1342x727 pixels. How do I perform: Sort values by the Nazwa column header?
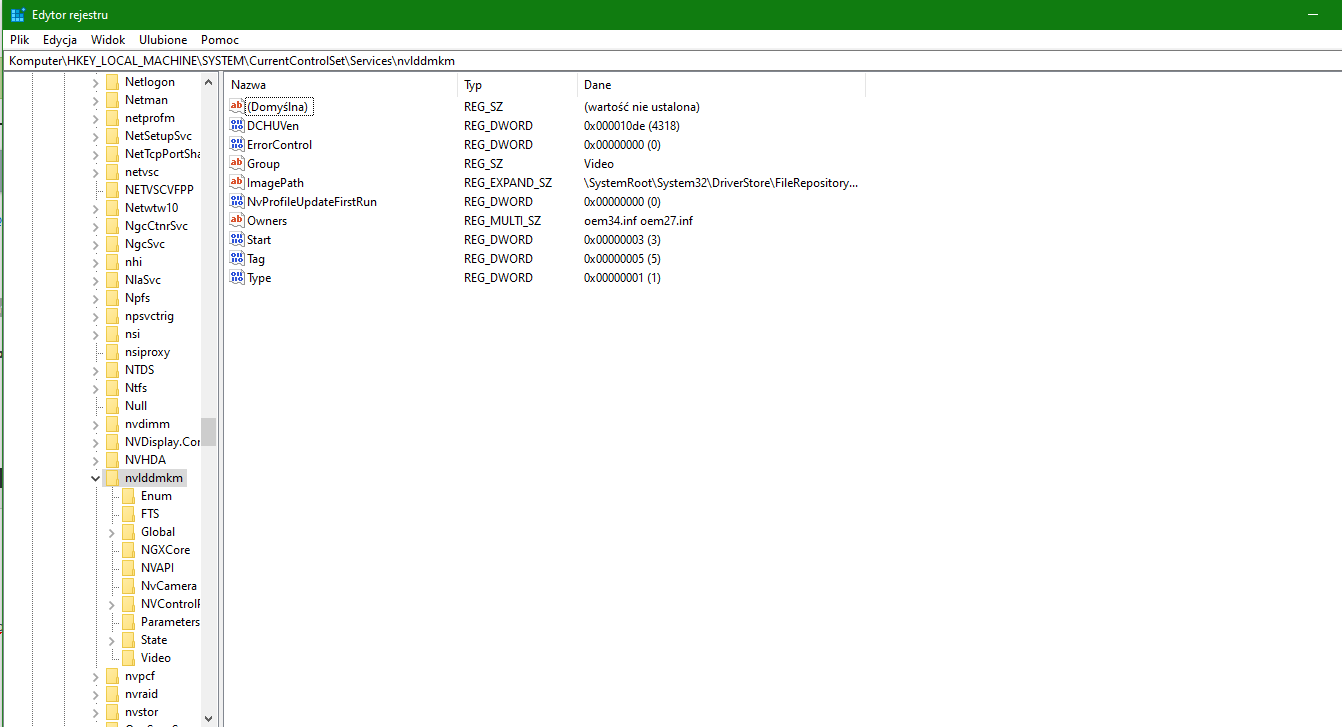(341, 85)
